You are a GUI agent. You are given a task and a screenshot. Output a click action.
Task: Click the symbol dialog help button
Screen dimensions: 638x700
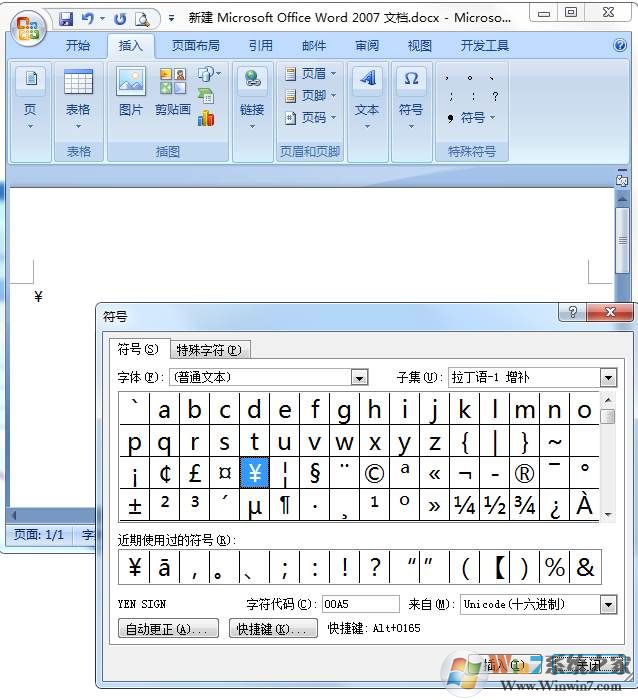click(x=572, y=312)
